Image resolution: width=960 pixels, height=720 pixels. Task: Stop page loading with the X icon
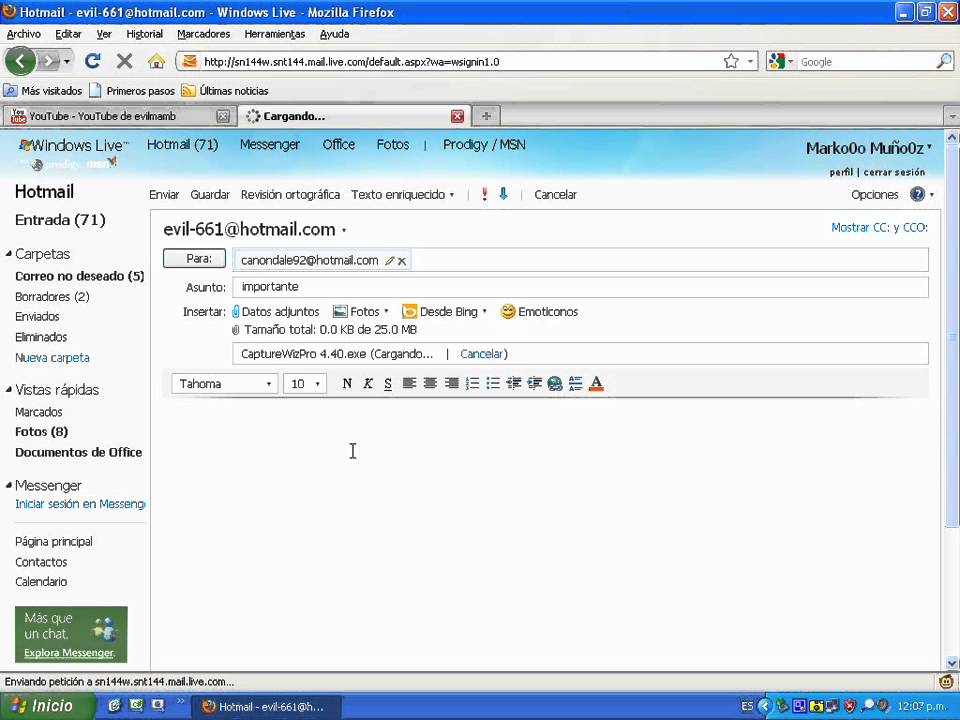point(124,61)
